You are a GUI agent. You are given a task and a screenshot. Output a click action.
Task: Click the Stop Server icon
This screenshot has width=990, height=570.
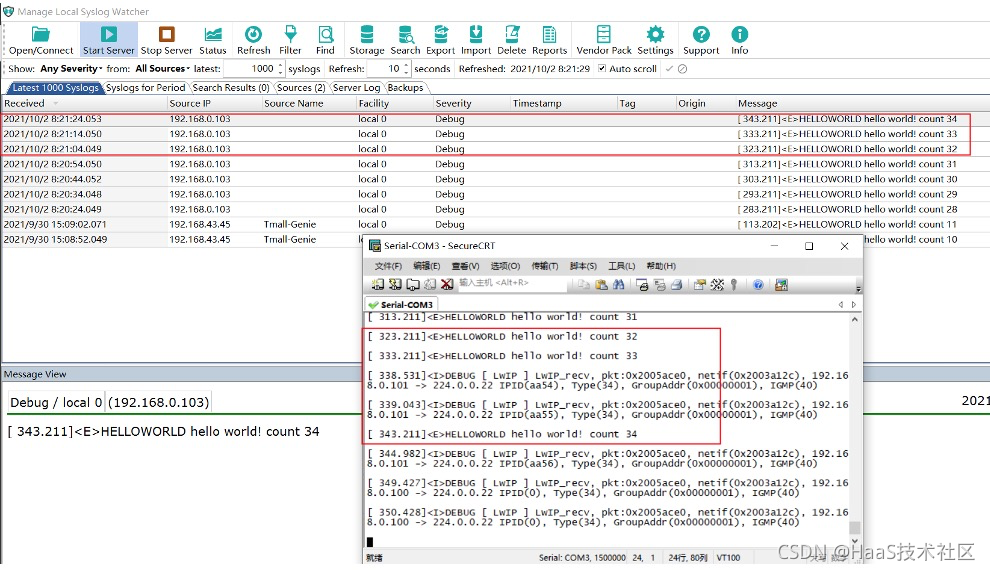(166, 40)
